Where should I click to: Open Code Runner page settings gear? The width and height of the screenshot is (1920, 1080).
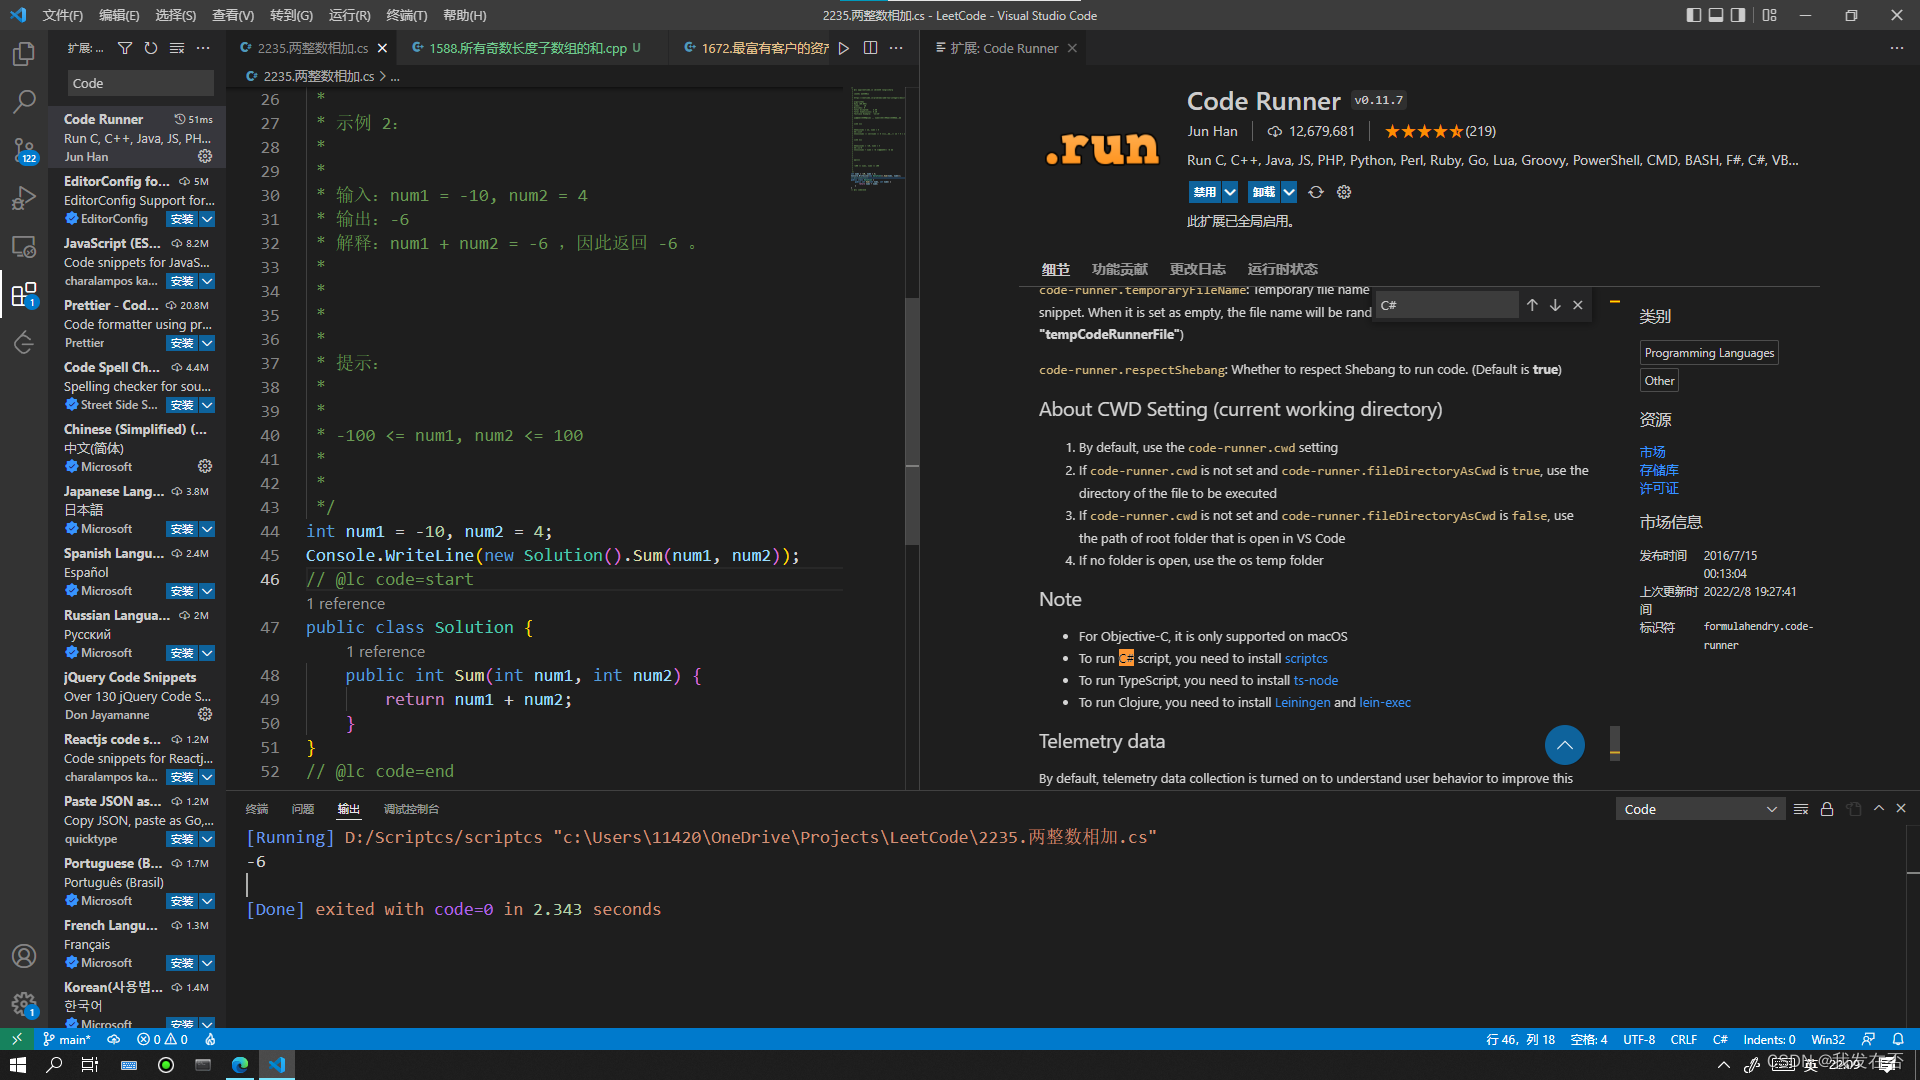click(x=1344, y=192)
